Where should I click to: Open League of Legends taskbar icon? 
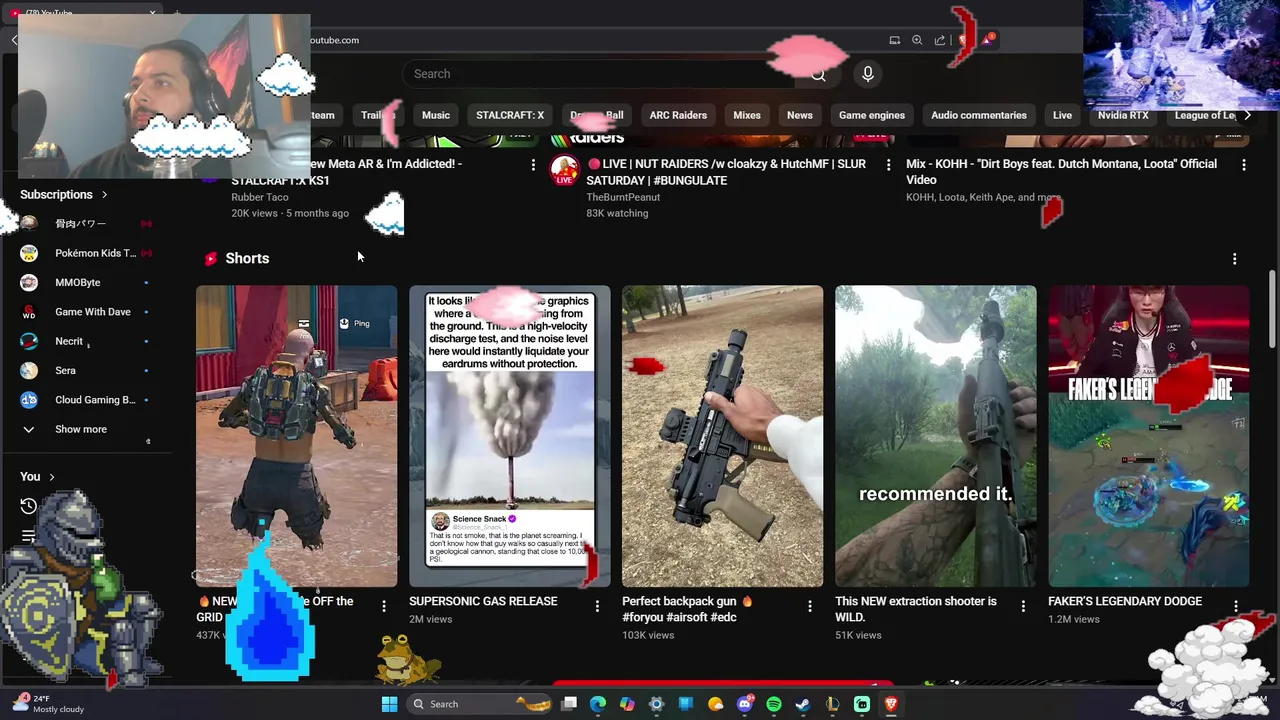coord(833,704)
